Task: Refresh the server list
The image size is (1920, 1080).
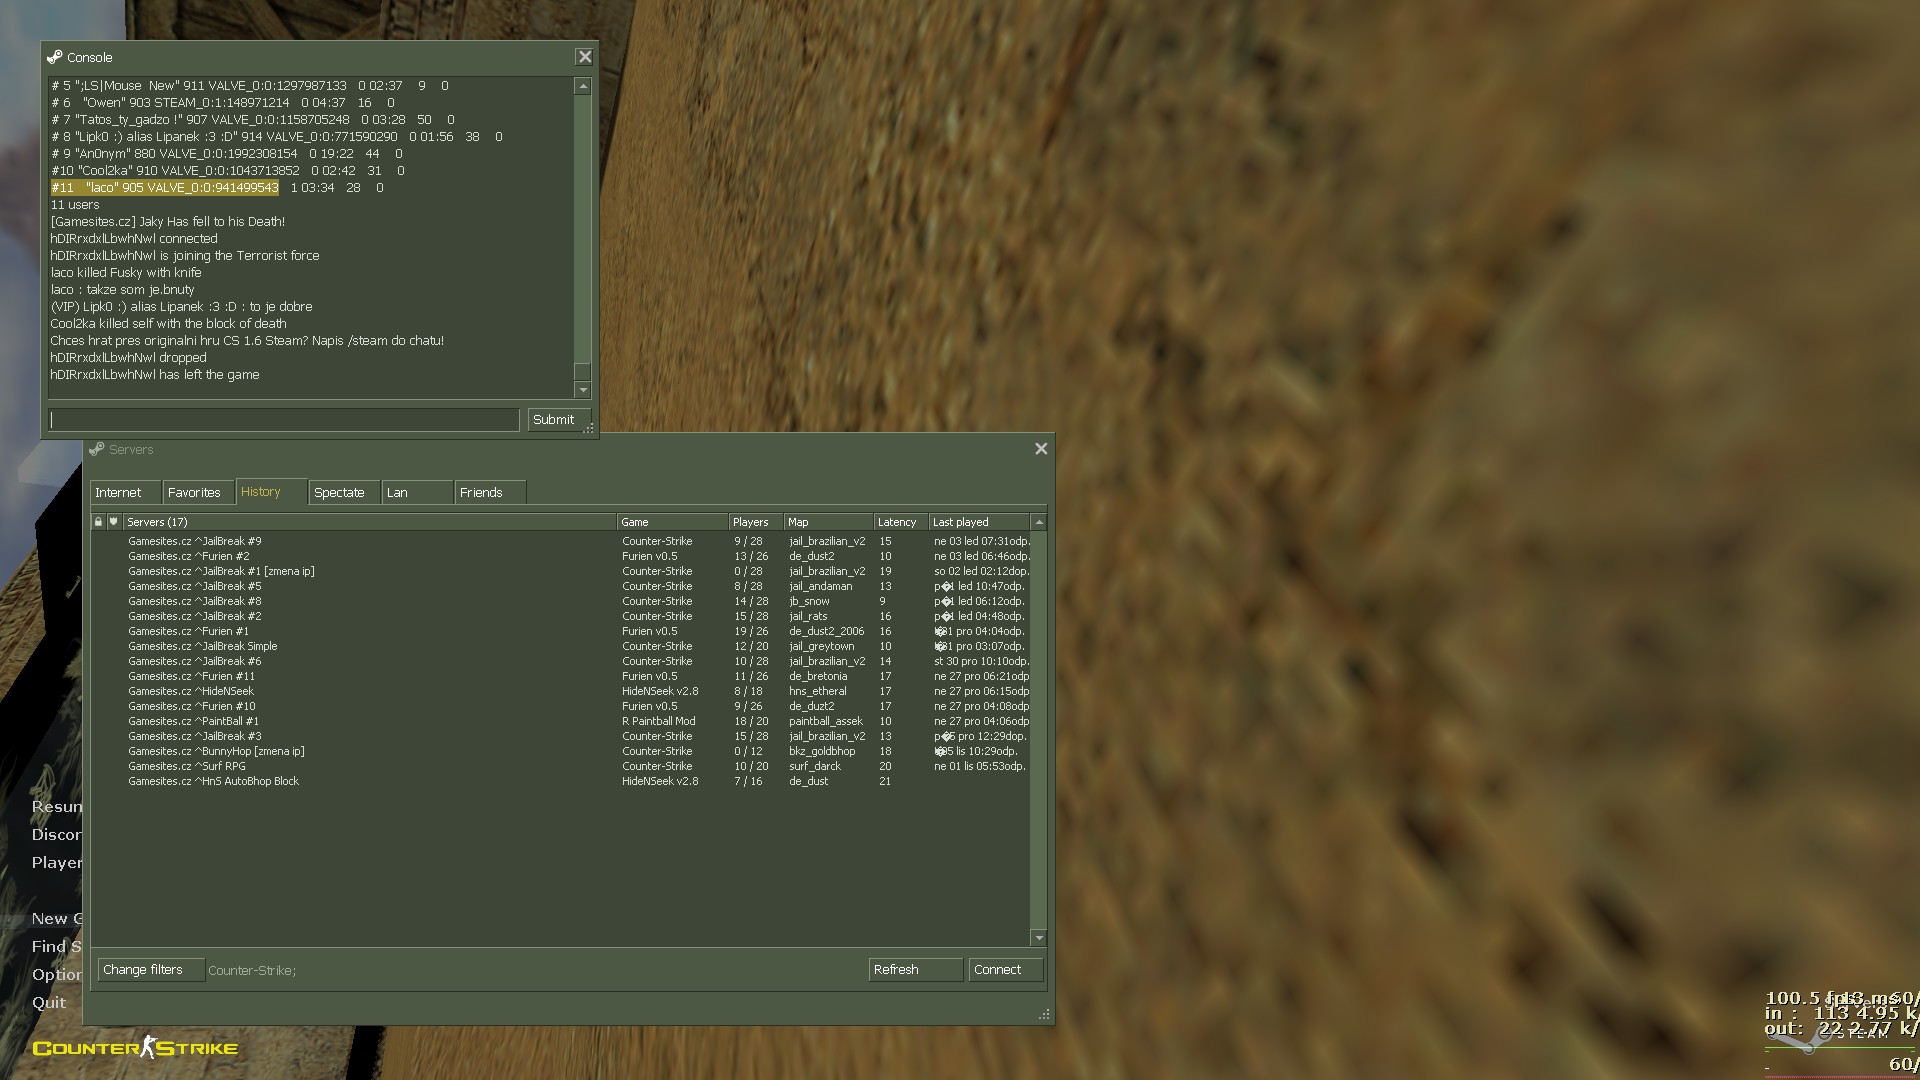Action: 915,970
